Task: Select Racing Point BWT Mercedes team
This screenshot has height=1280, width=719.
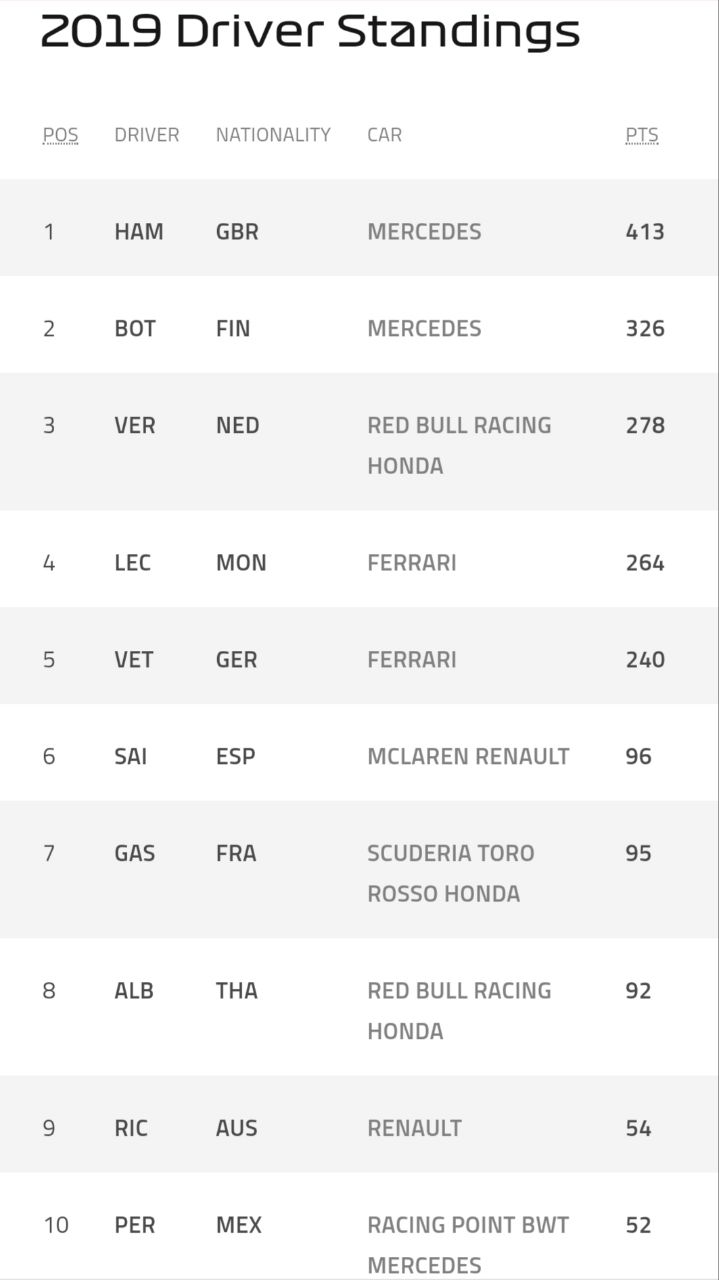Action: tap(468, 1245)
